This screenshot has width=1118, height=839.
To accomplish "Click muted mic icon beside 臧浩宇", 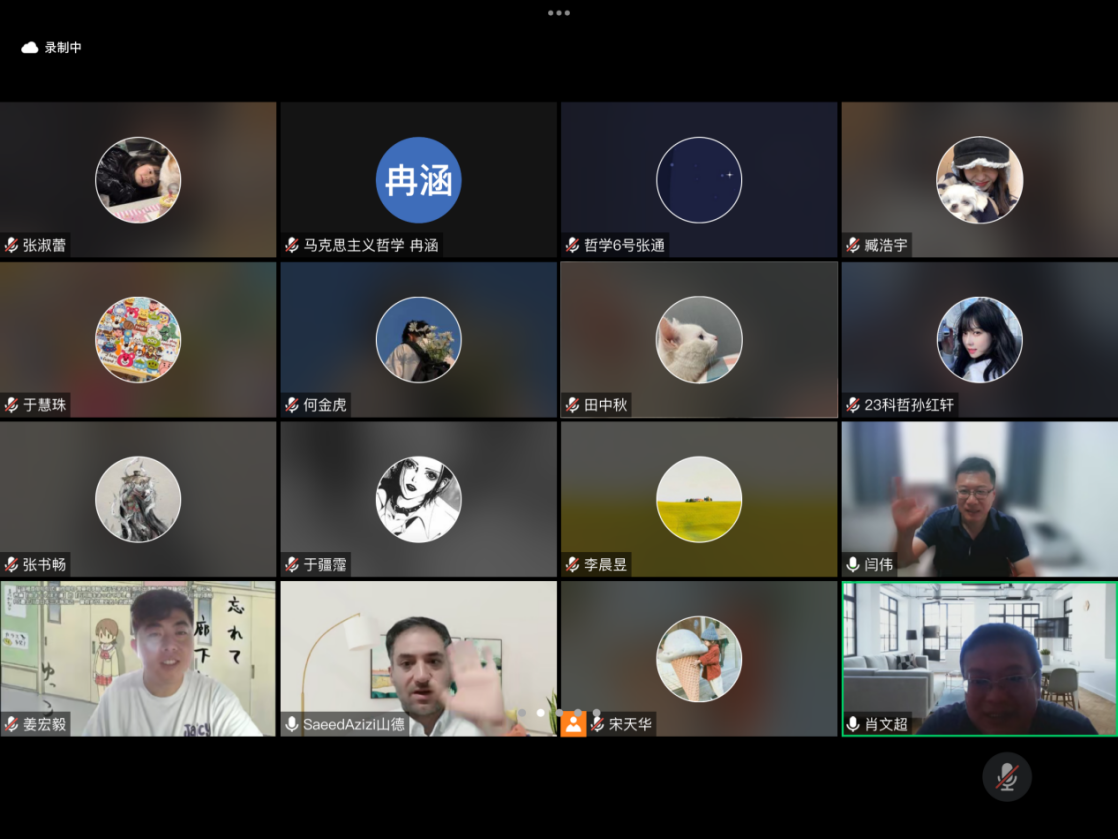I will pos(853,245).
